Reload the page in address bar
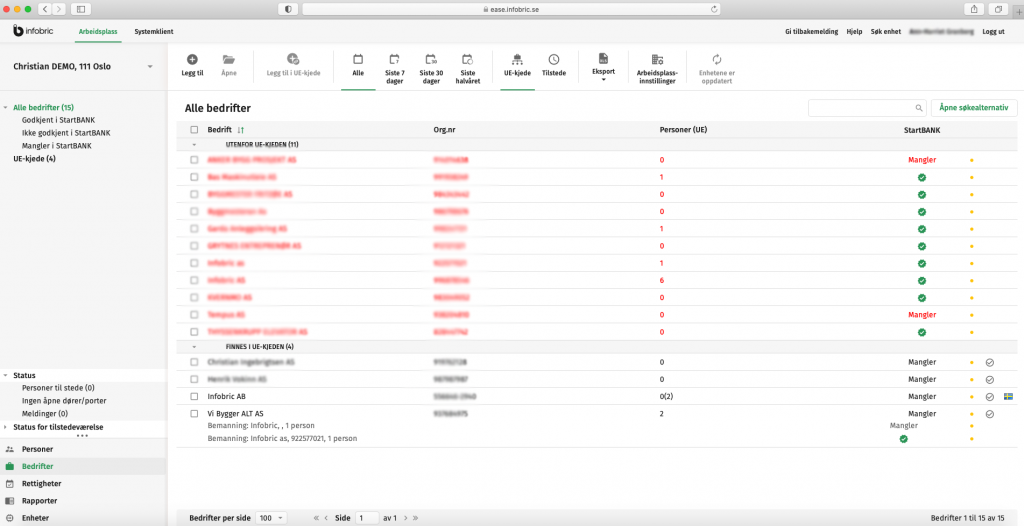 point(714,9)
